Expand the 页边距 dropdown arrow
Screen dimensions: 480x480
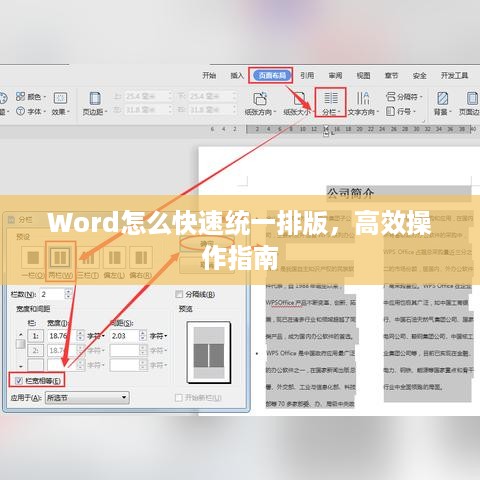pyautogui.click(x=106, y=112)
